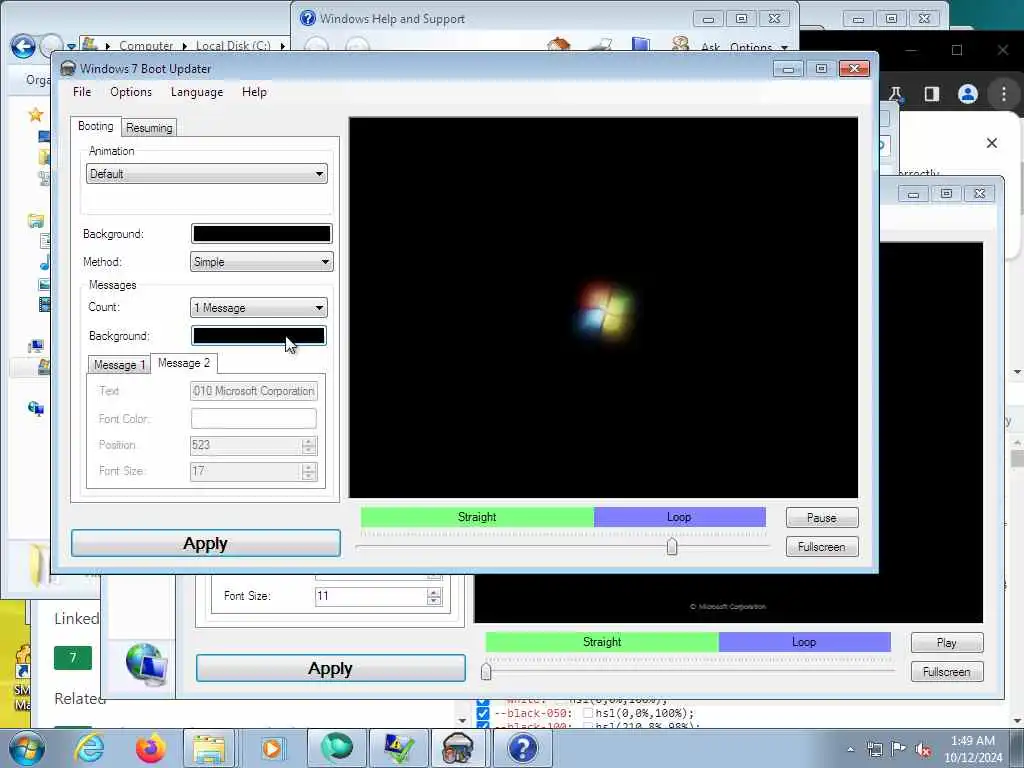Open the Language menu
The width and height of the screenshot is (1024, 768).
pyautogui.click(x=197, y=92)
